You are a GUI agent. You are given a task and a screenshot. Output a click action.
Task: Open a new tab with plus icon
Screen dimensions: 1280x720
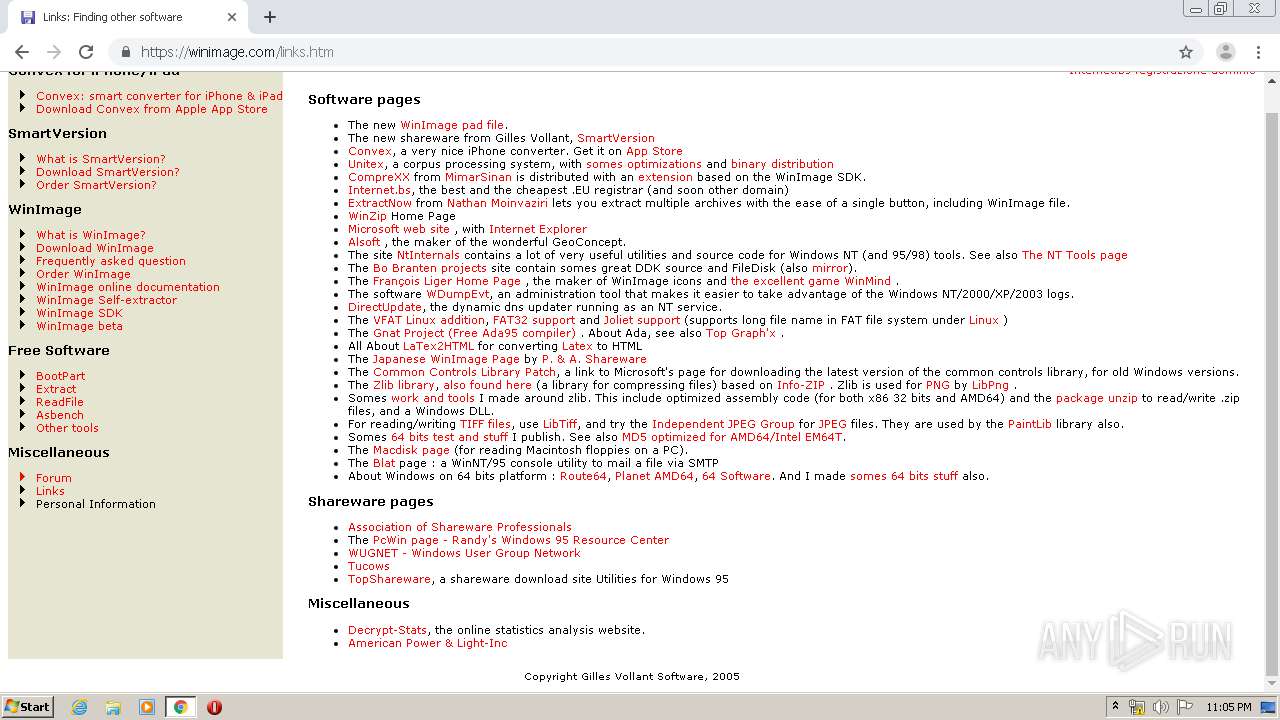[x=270, y=17]
